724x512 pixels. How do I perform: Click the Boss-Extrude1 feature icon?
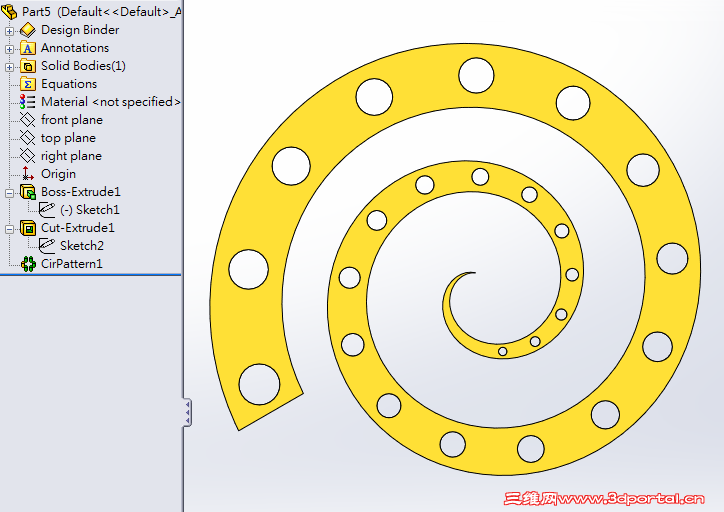(x=28, y=192)
